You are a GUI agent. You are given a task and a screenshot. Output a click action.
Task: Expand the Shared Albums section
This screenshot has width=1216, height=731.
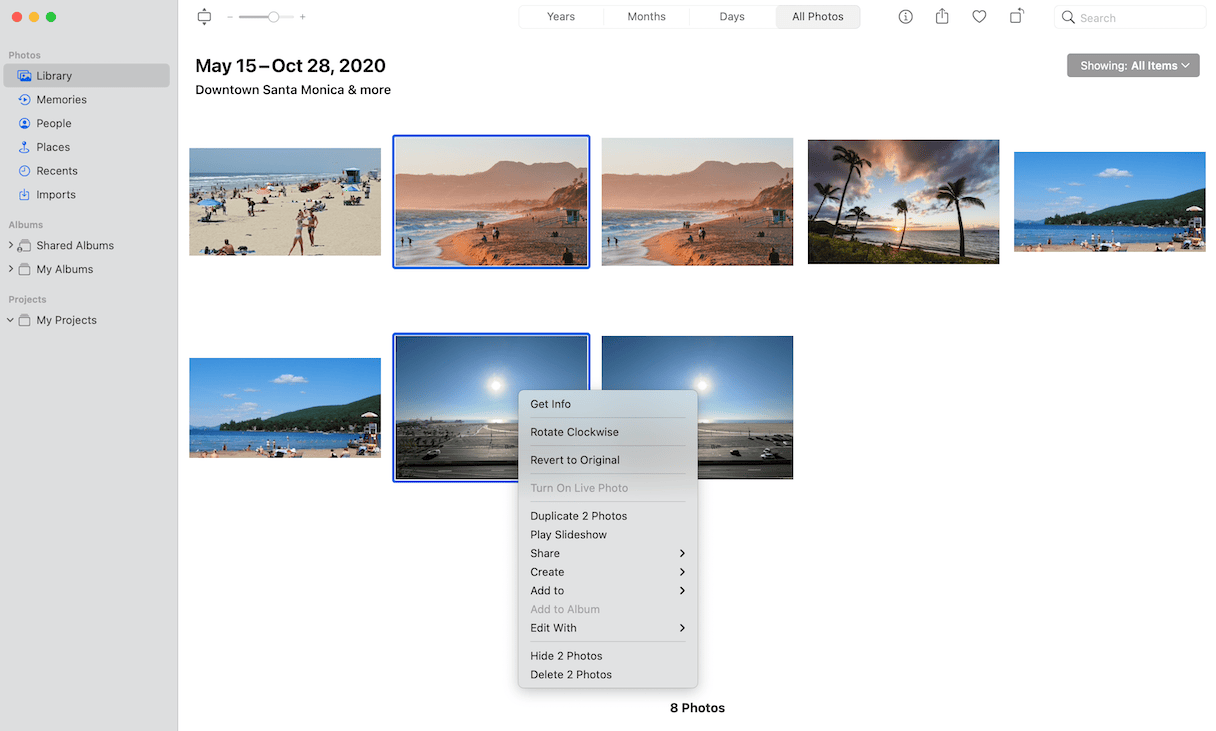pos(12,245)
